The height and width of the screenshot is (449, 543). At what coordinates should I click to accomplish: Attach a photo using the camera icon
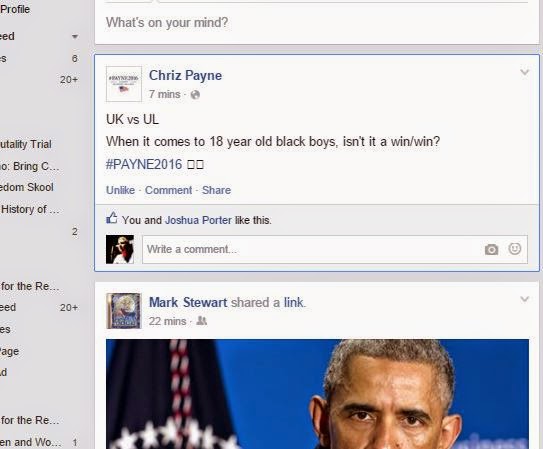coord(491,249)
